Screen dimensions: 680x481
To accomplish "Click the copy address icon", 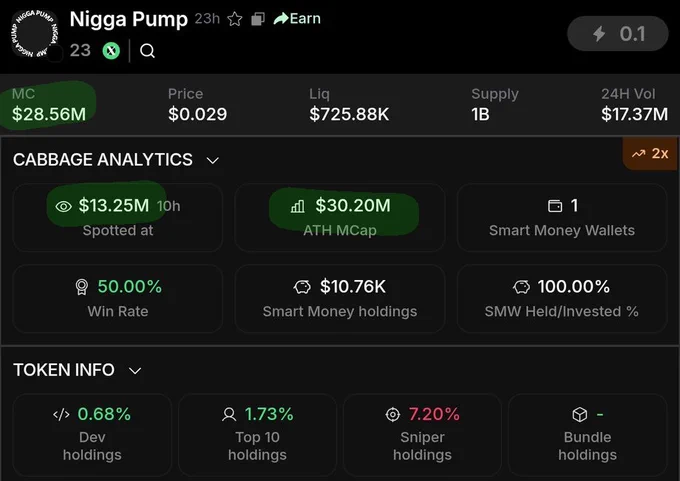I will (258, 19).
